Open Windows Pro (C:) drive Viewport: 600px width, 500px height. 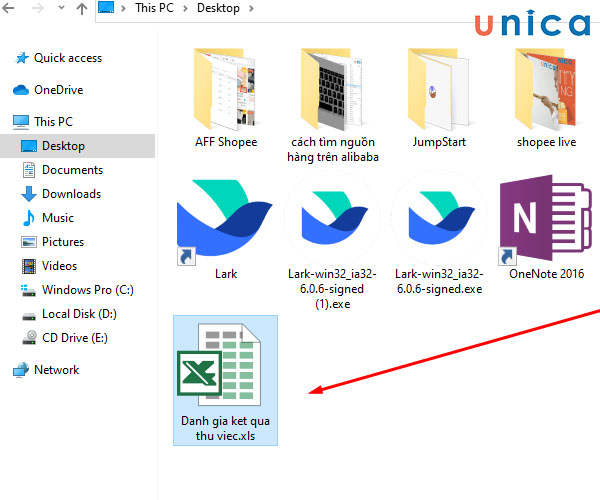tap(88, 290)
